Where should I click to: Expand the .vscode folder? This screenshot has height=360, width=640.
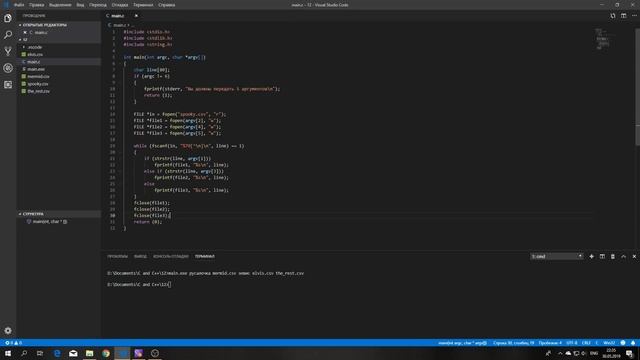pos(35,47)
